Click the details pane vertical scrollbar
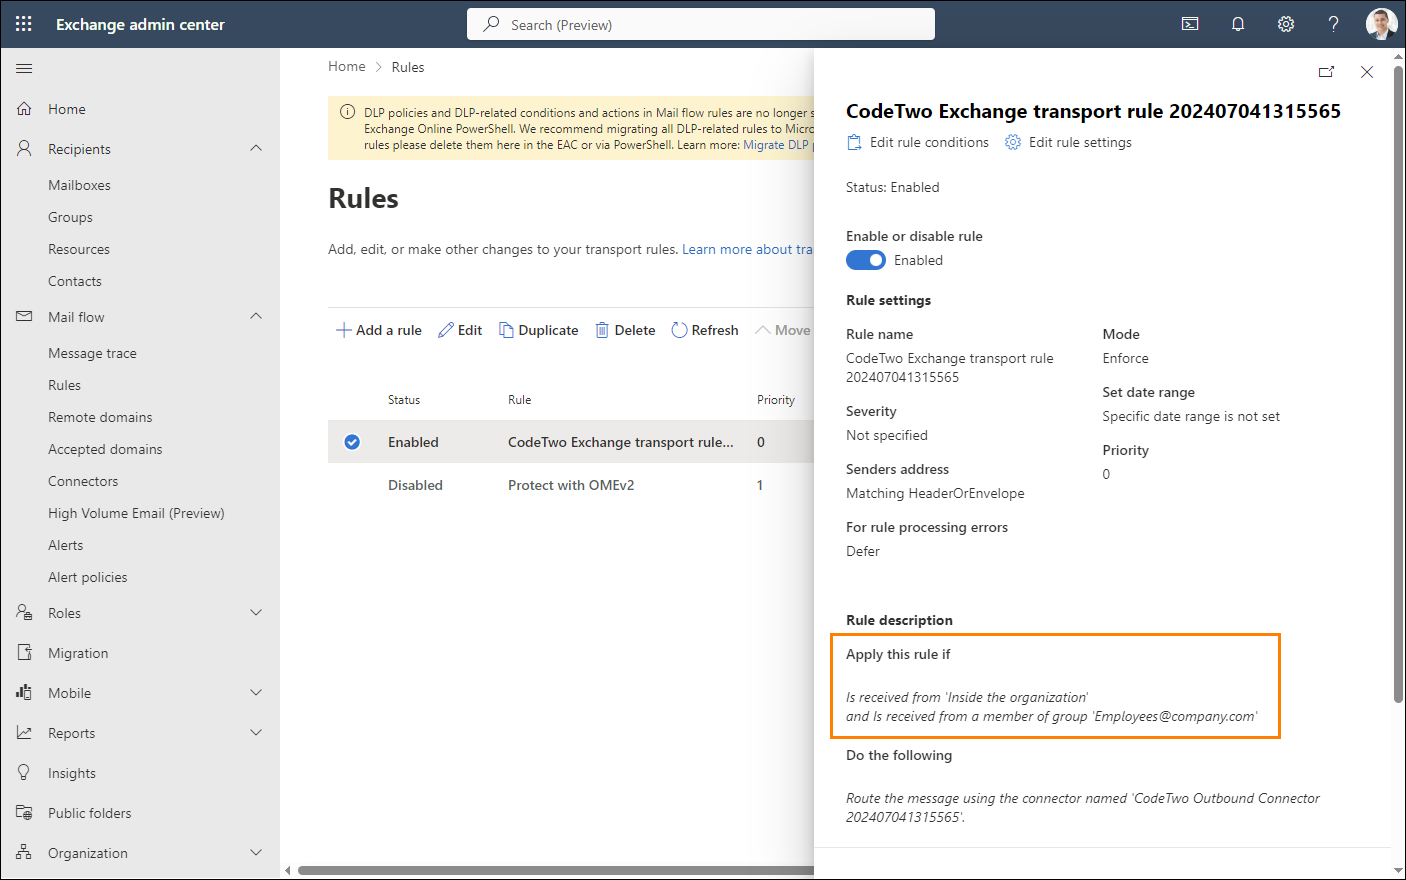The height and width of the screenshot is (880, 1406). tap(1398, 385)
